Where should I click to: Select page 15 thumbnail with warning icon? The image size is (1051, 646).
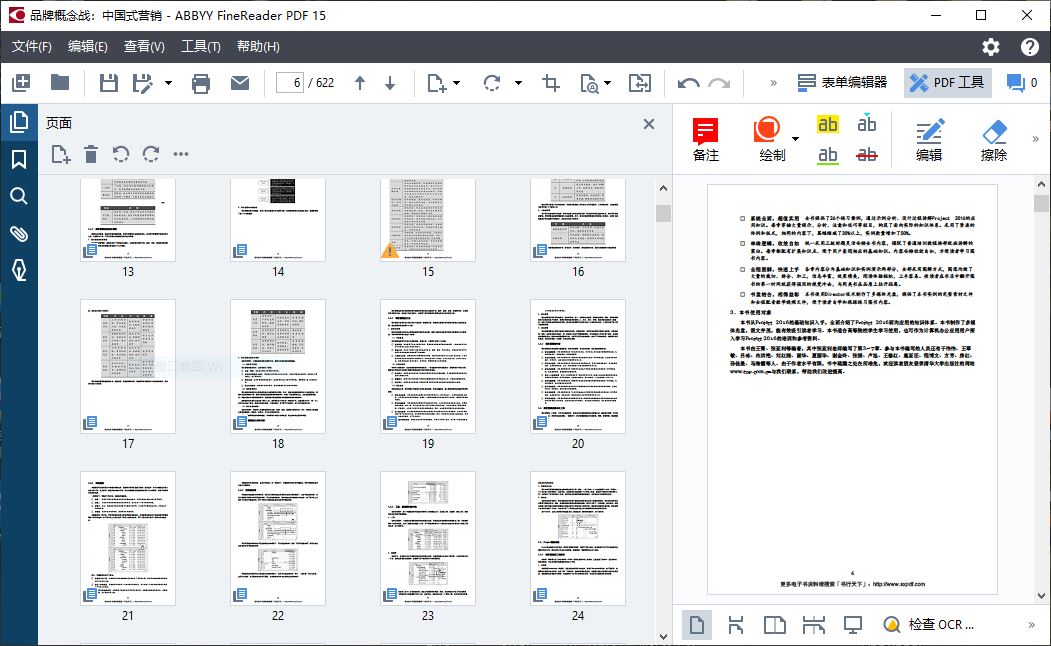click(x=427, y=218)
